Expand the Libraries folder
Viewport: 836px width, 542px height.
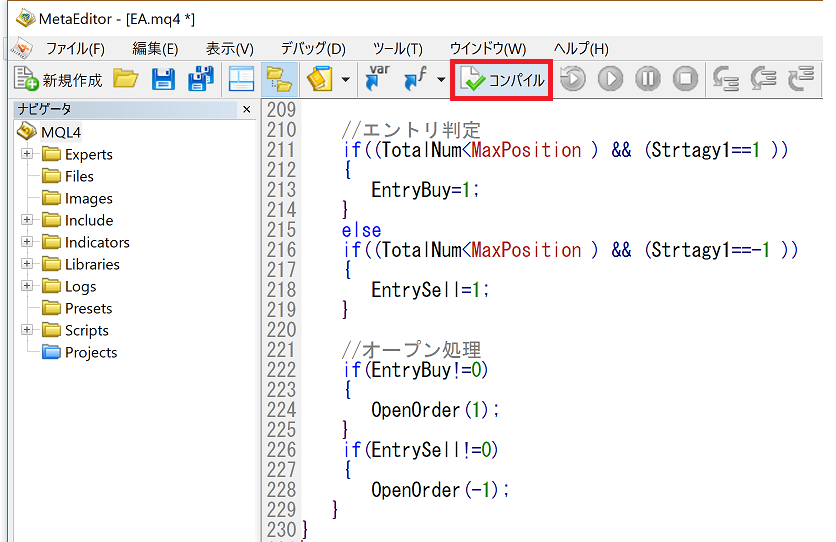coord(27,264)
